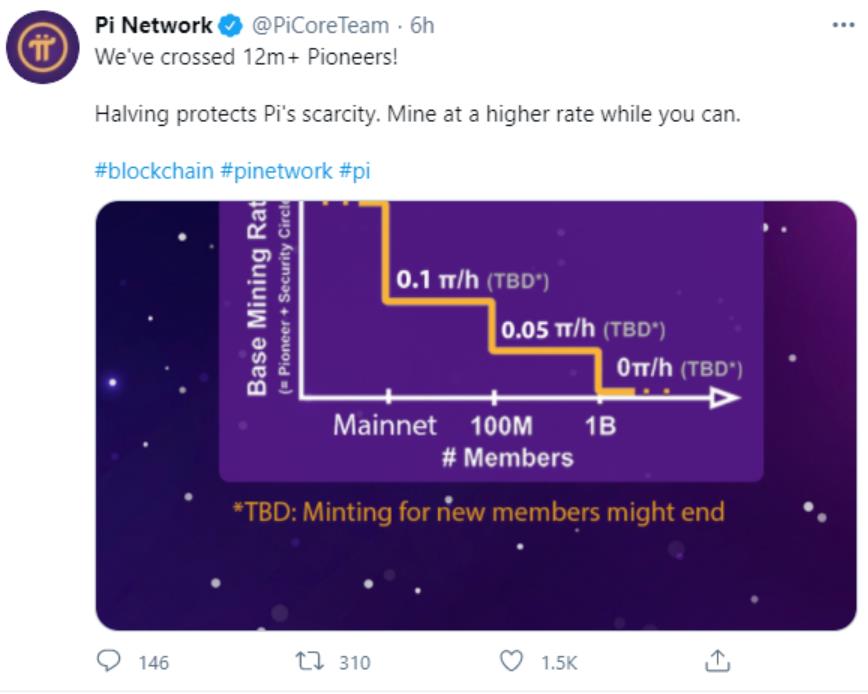Open the Pi Network profile avatar
The height and width of the screenshot is (694, 868).
[43, 47]
